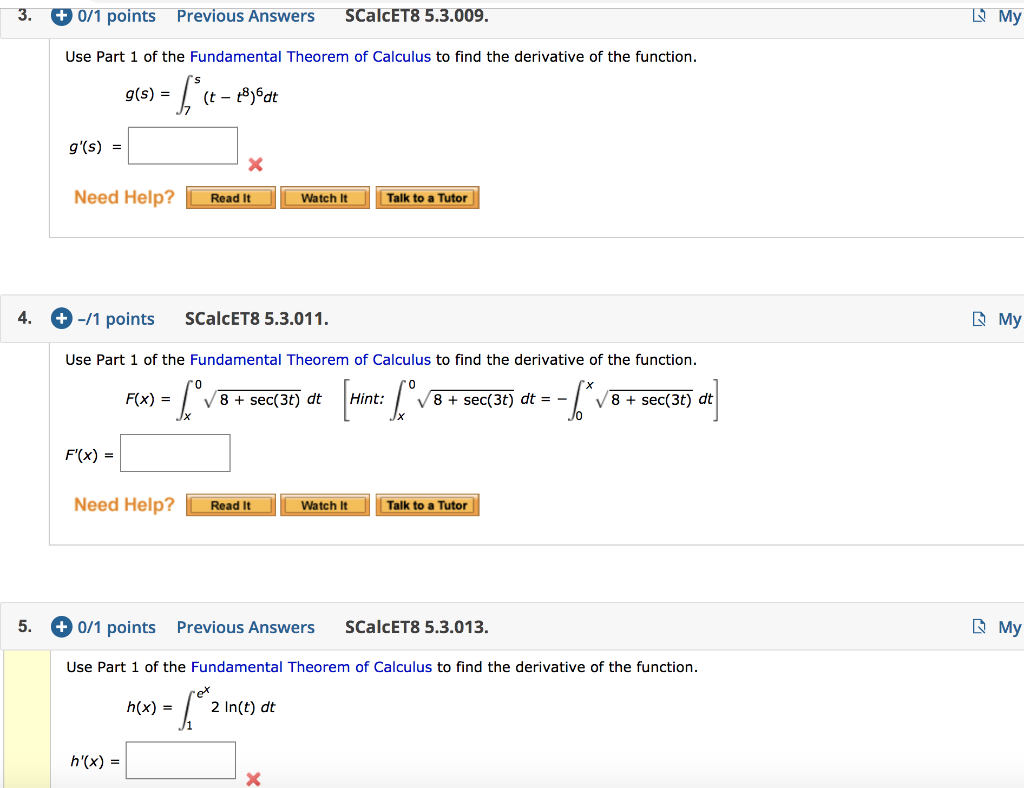Click Read It for question 4
Image resolution: width=1024 pixels, height=788 pixels.
click(230, 505)
